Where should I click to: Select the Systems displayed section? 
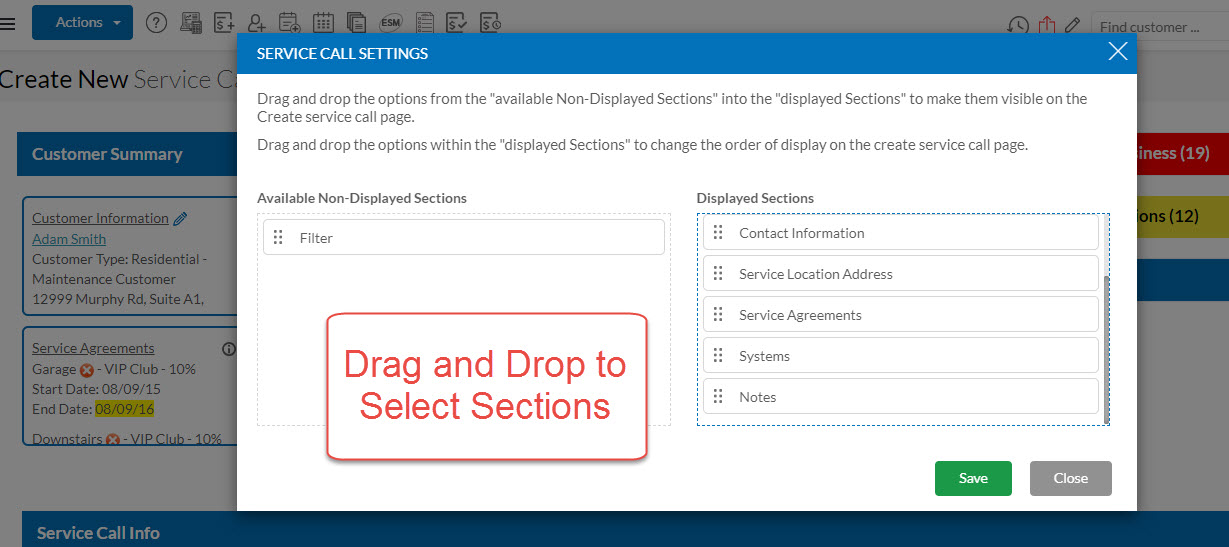tap(901, 355)
